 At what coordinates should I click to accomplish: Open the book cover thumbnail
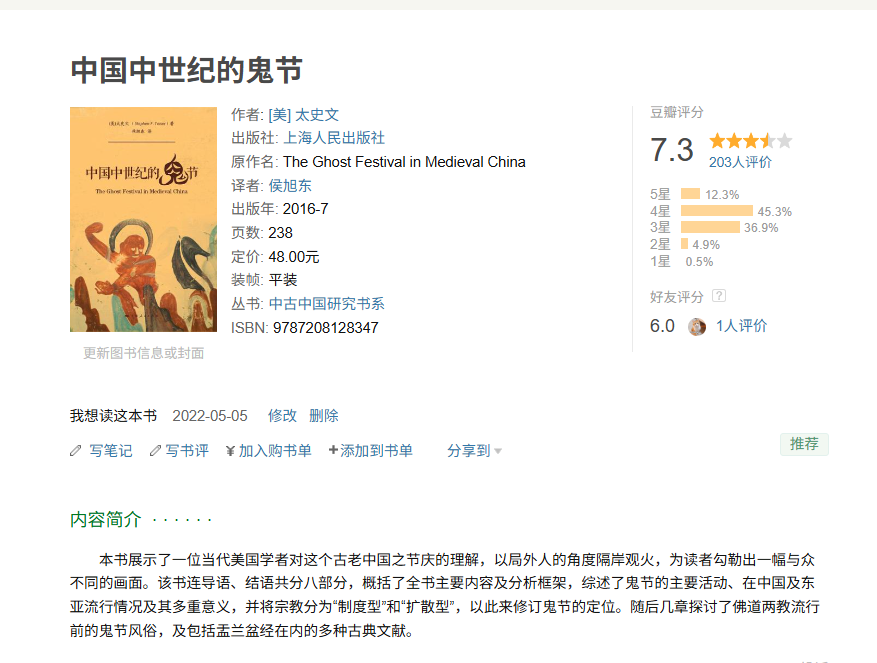[143, 219]
